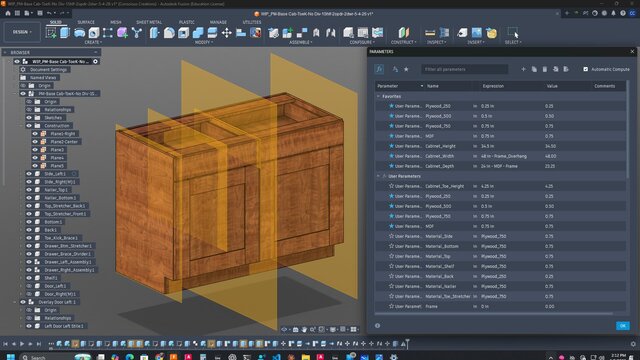Hide the Back:1 component
Image resolution: width=640 pixels, height=360 pixels.
click(x=29, y=230)
